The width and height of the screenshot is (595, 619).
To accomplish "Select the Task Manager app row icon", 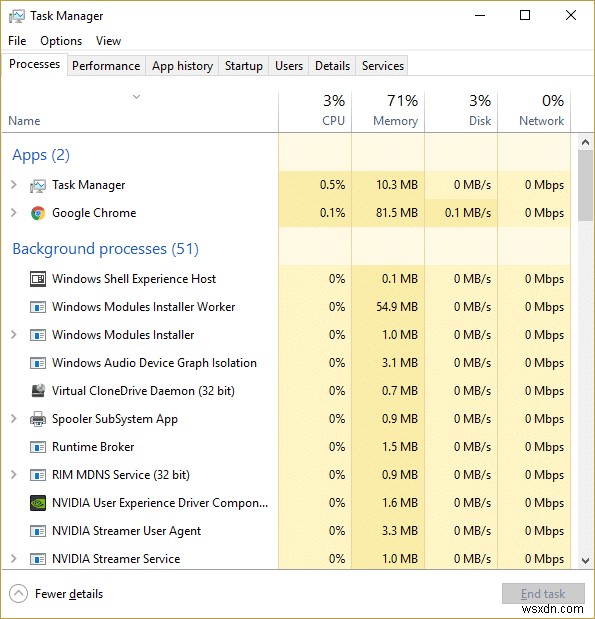I will (x=38, y=185).
